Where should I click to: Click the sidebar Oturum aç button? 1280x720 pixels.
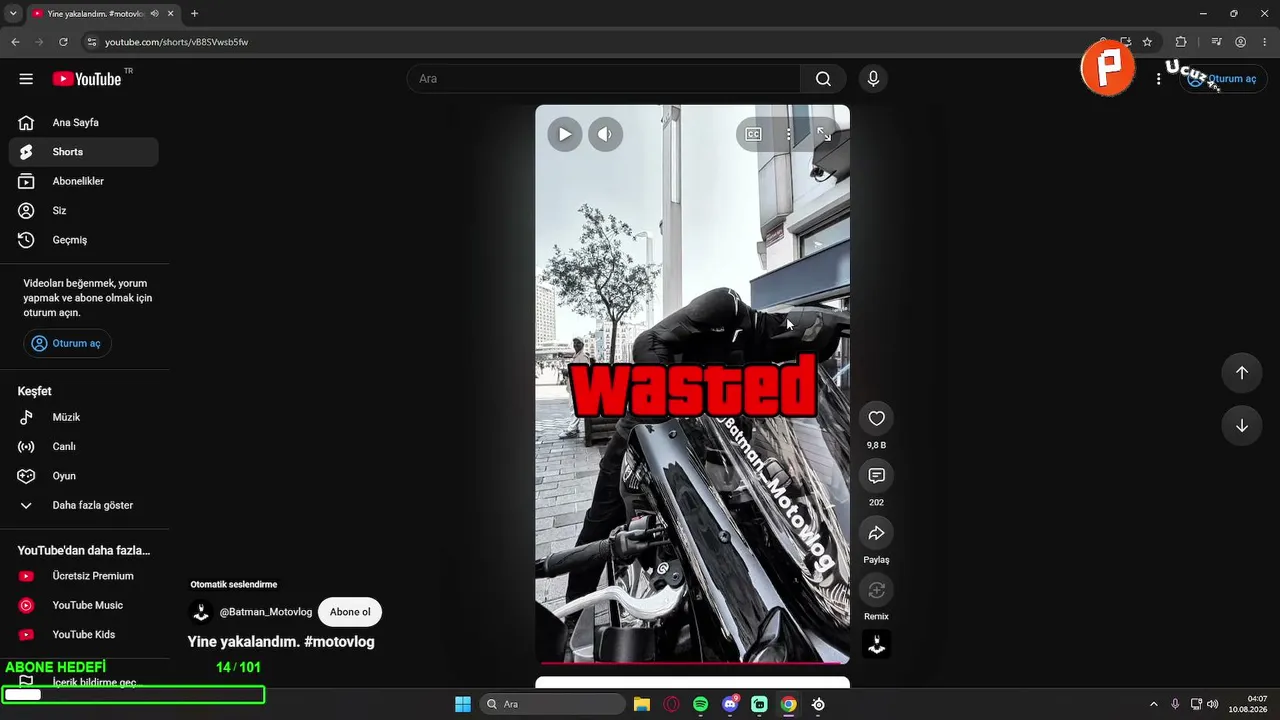coord(67,343)
